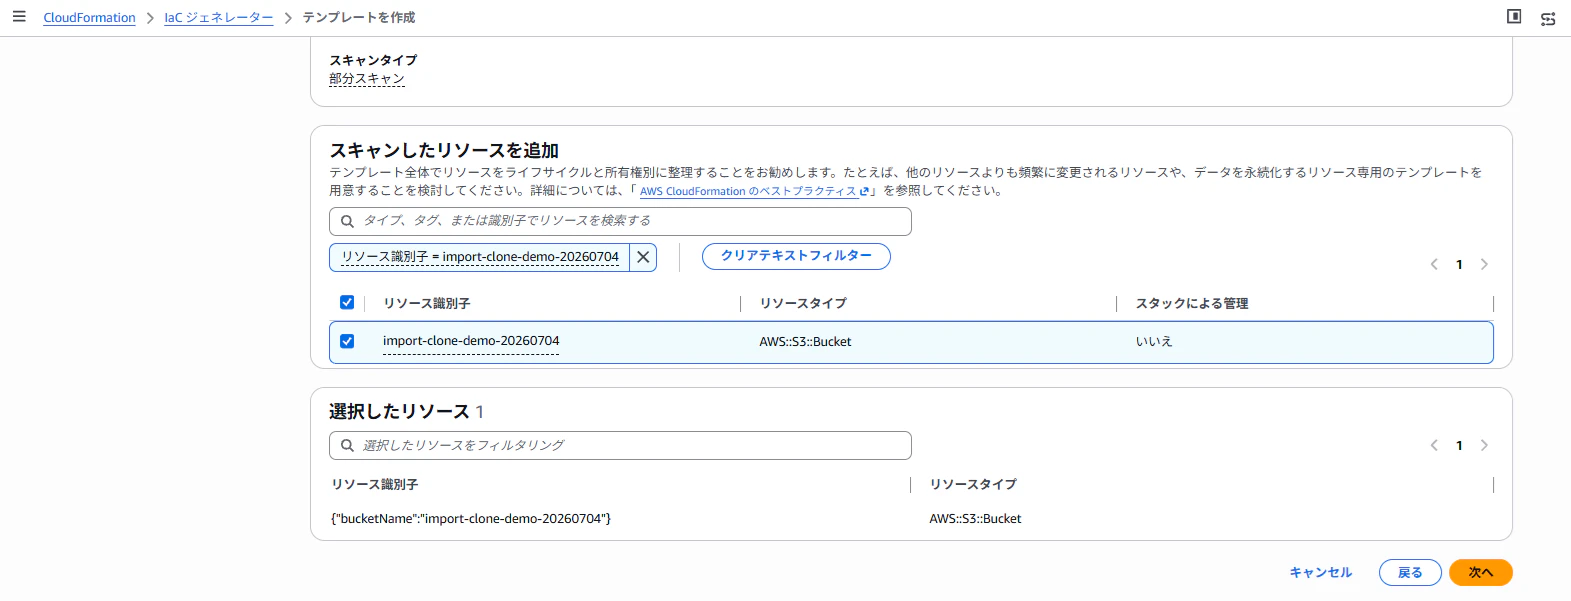
Task: Remove the リソース識別子 filter token
Action: point(643,257)
